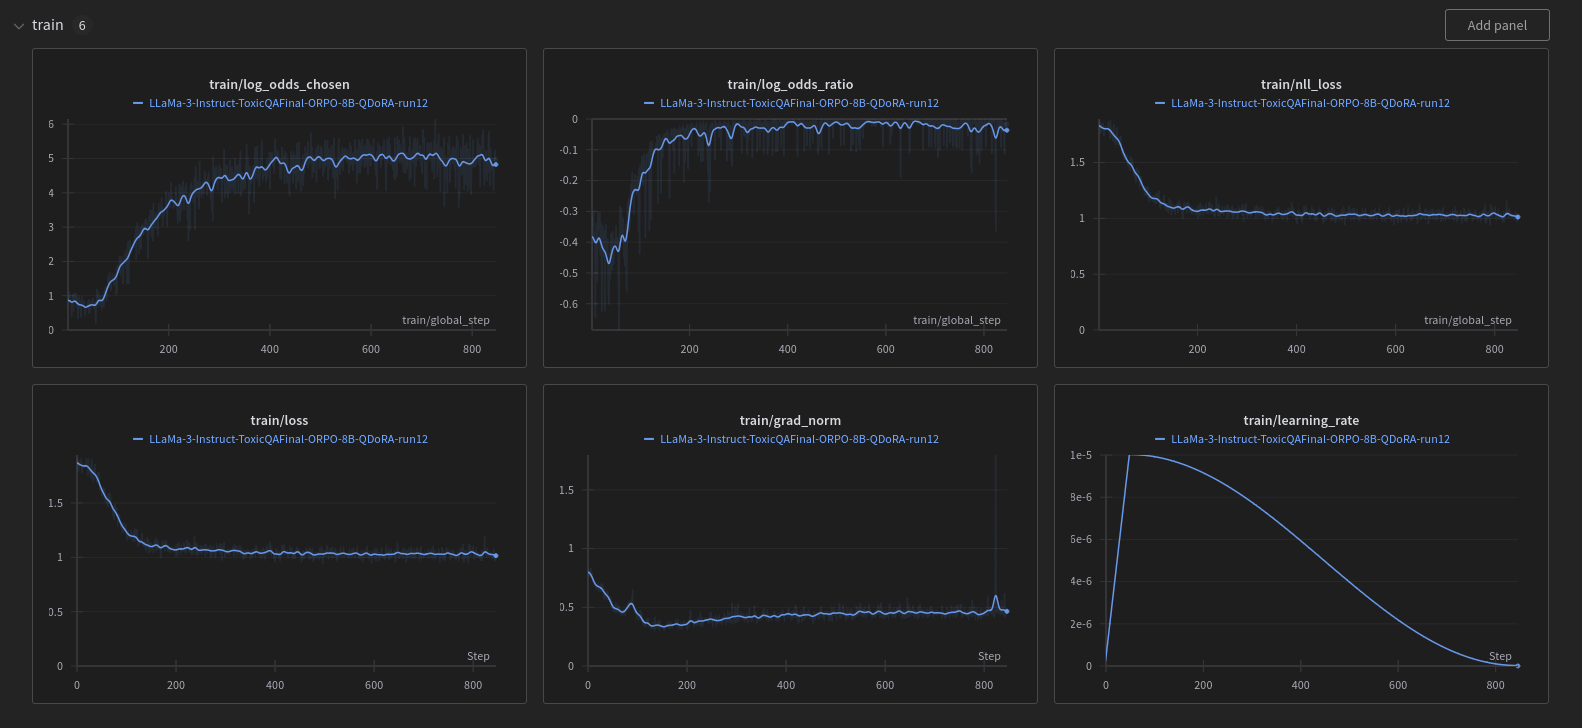
Task: Click final data point of log_odds_chosen curve
Action: click(x=496, y=164)
